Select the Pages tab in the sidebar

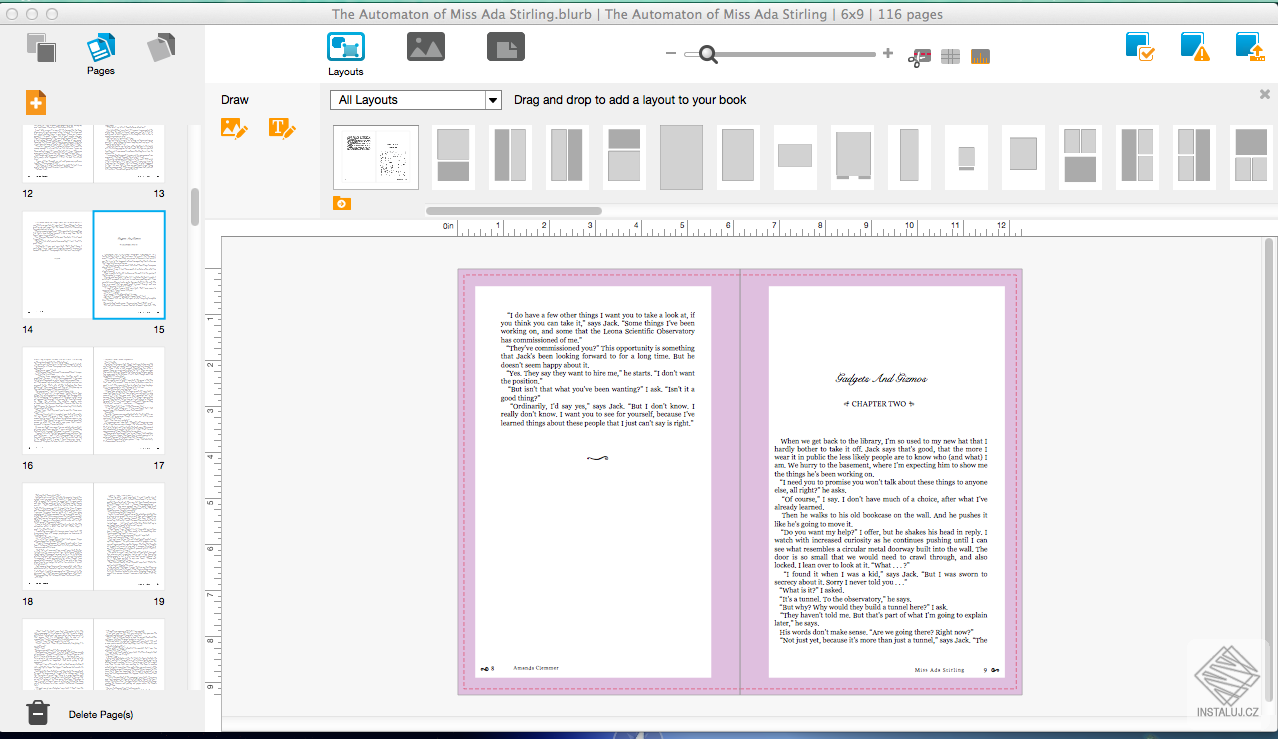click(x=101, y=55)
